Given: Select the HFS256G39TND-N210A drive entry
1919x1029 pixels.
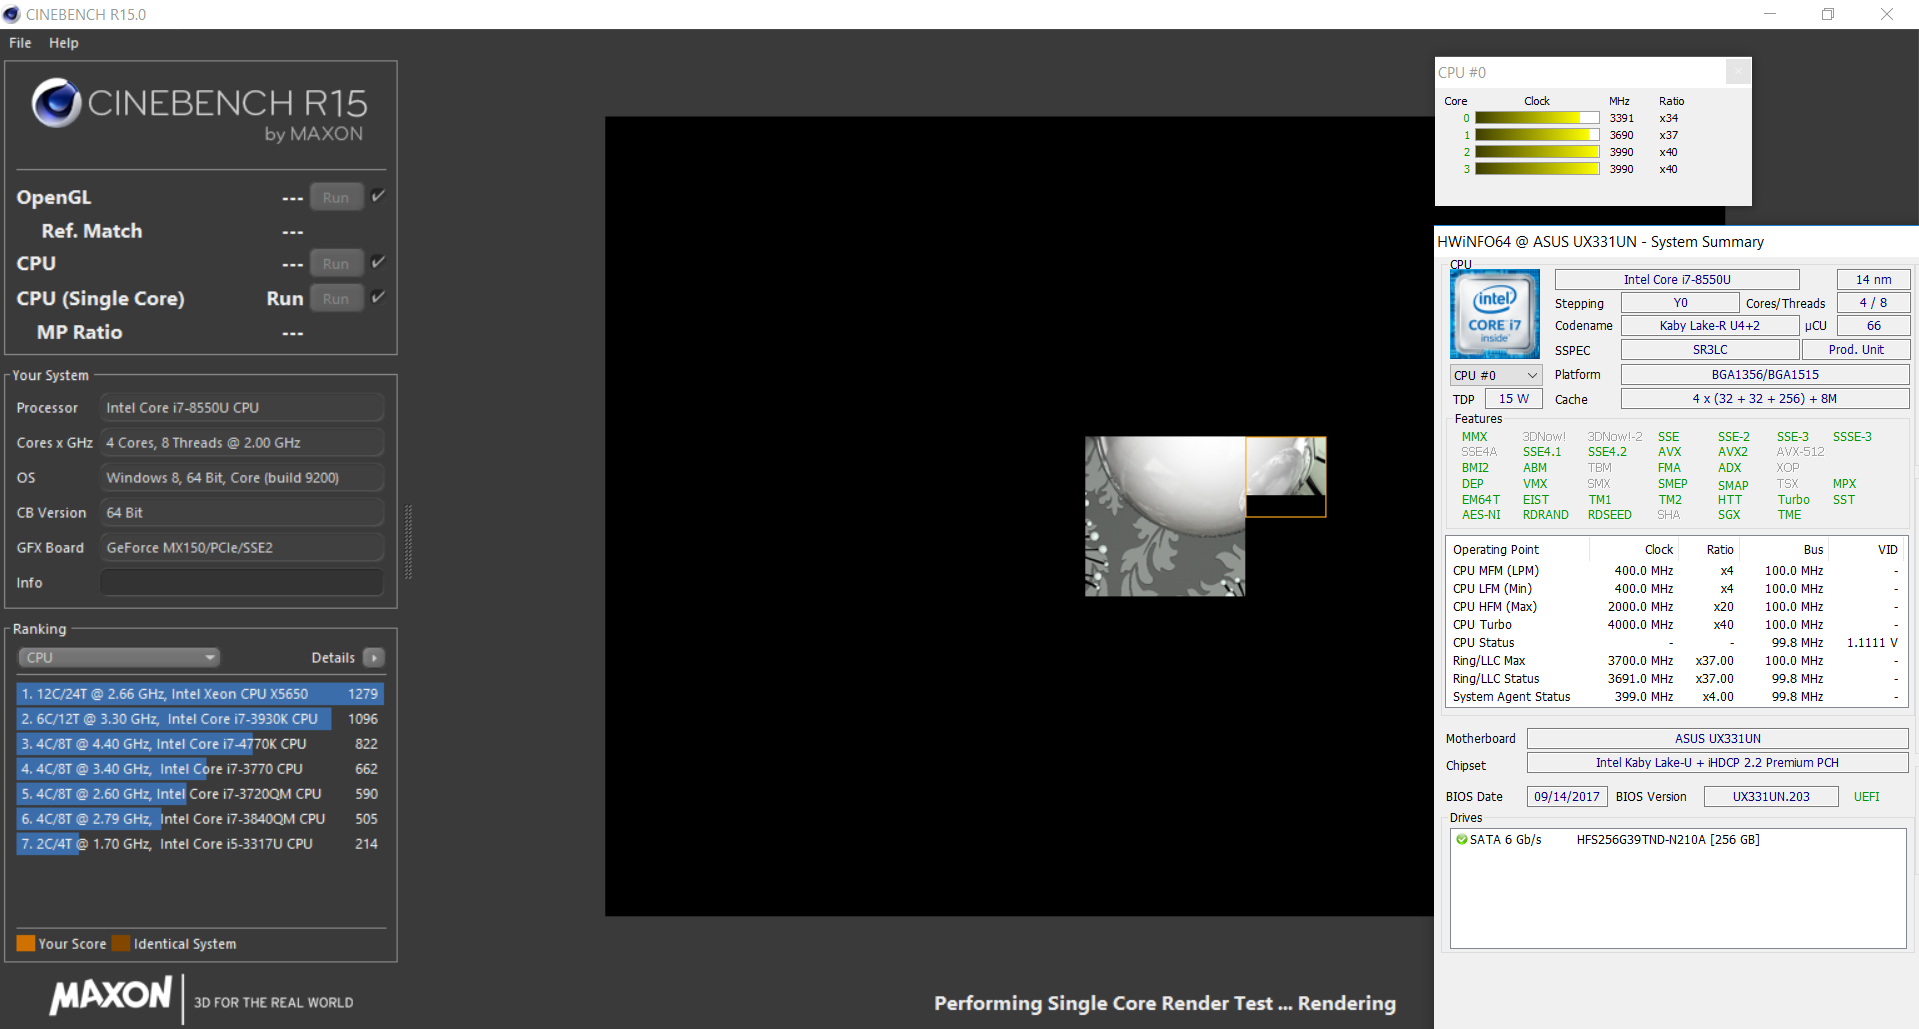Looking at the screenshot, I should click(x=1668, y=839).
